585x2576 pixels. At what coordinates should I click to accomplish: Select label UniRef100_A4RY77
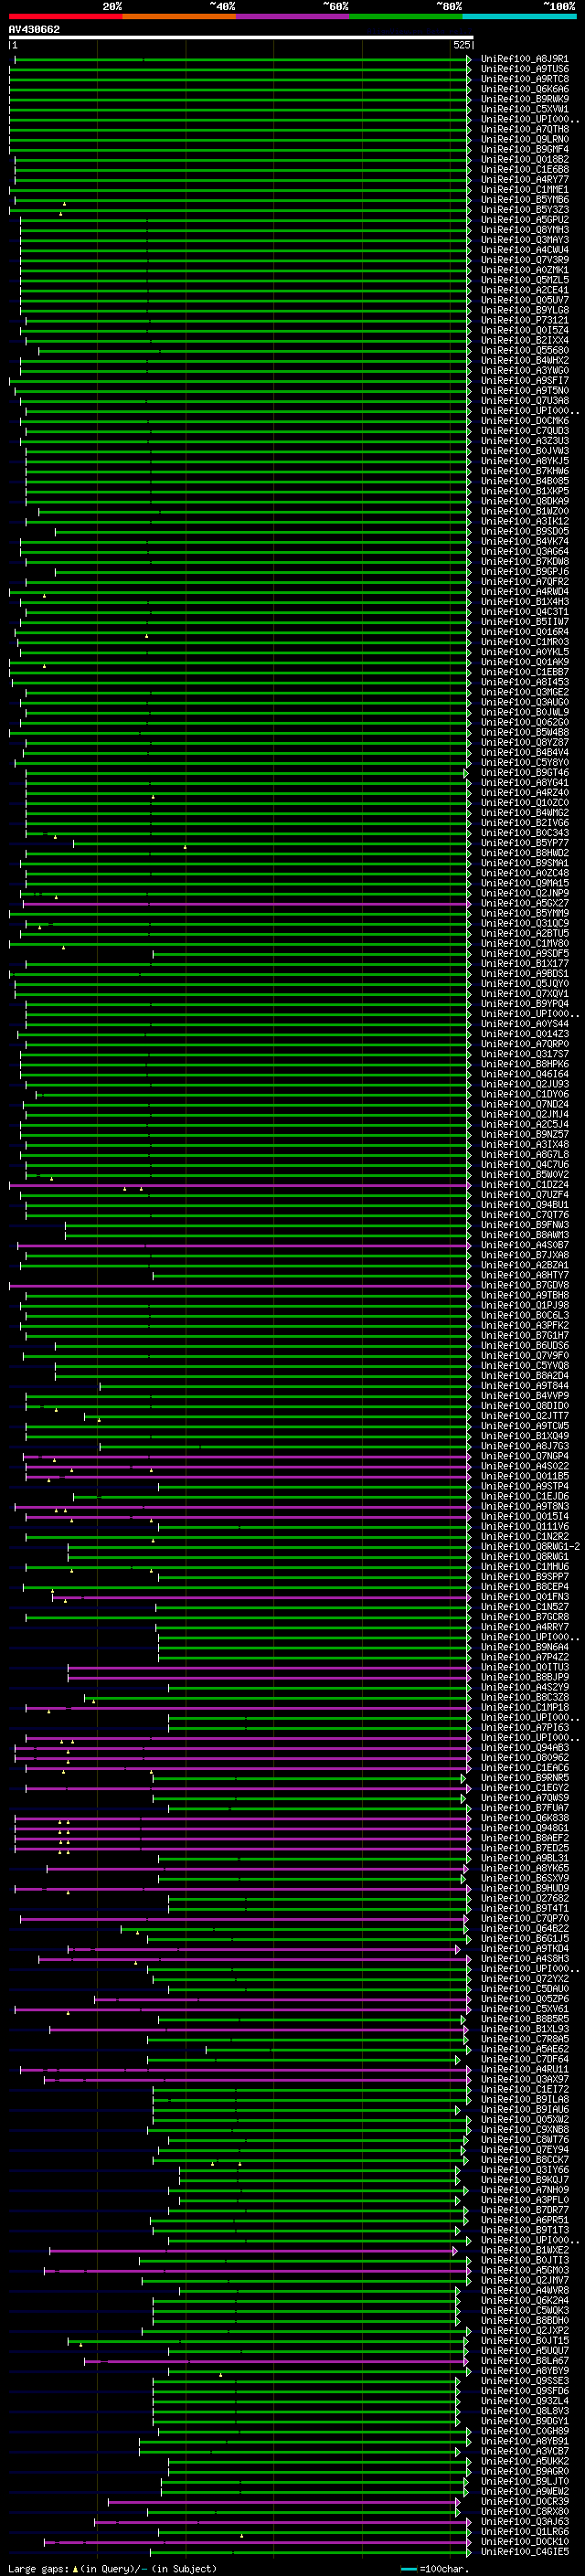pos(524,180)
